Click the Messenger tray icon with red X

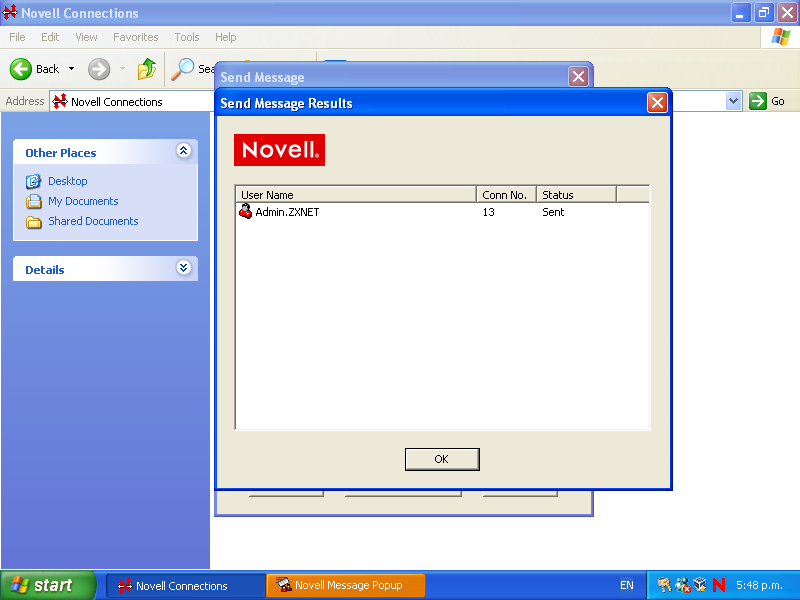pos(682,585)
